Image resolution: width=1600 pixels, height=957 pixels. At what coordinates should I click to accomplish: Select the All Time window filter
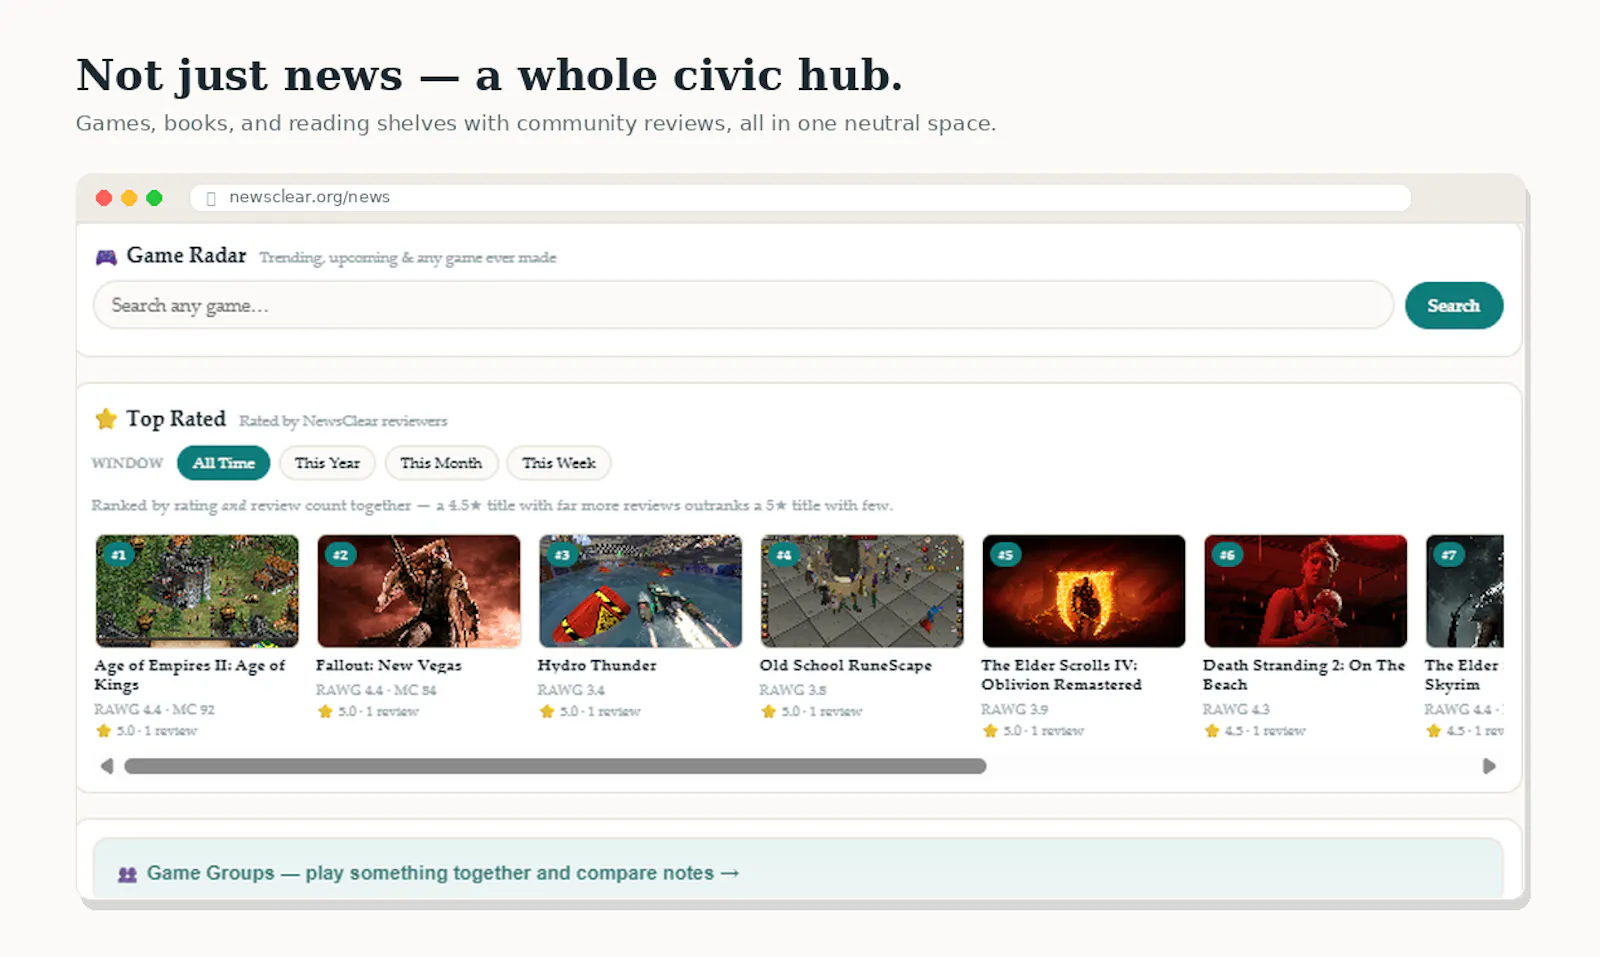pyautogui.click(x=224, y=463)
